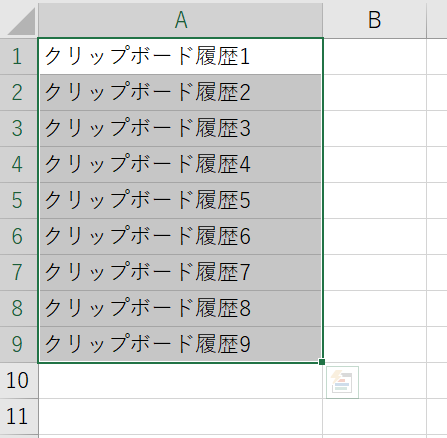This screenshot has width=447, height=438.
Task: Click cell containing クリップボード履歴6
Action: [x=181, y=236]
